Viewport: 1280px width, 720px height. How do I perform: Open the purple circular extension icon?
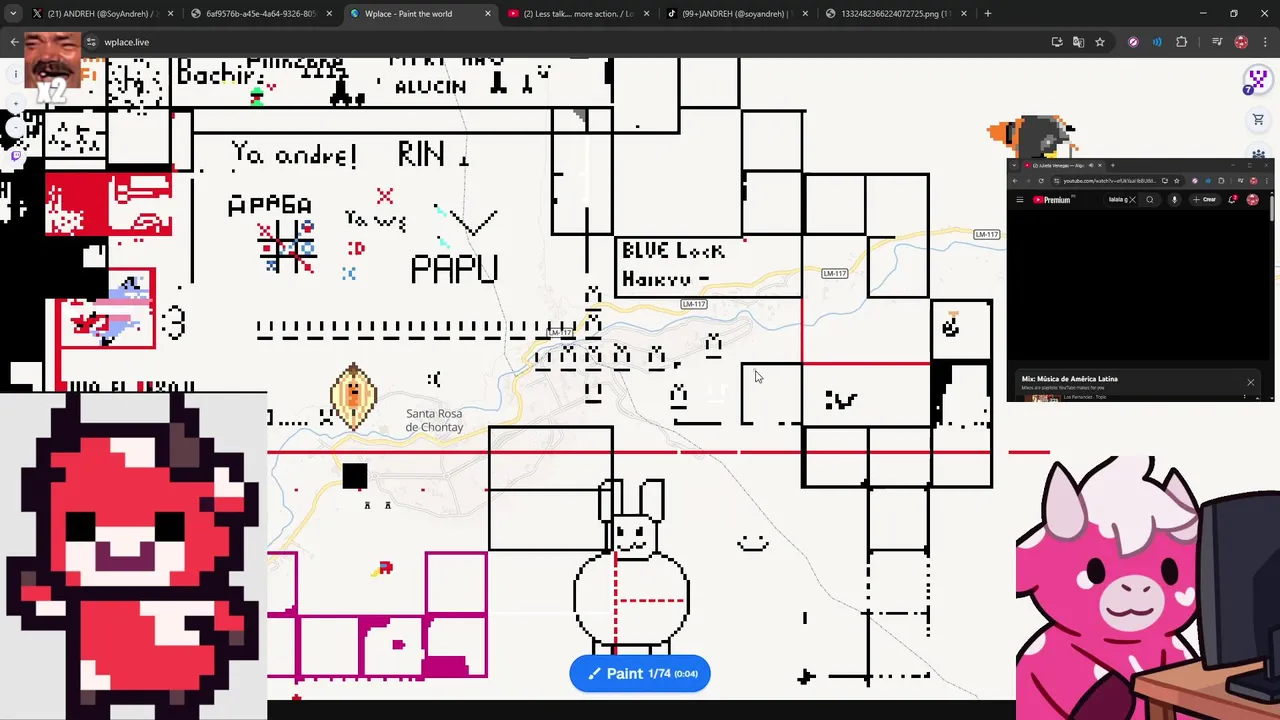click(x=1133, y=42)
